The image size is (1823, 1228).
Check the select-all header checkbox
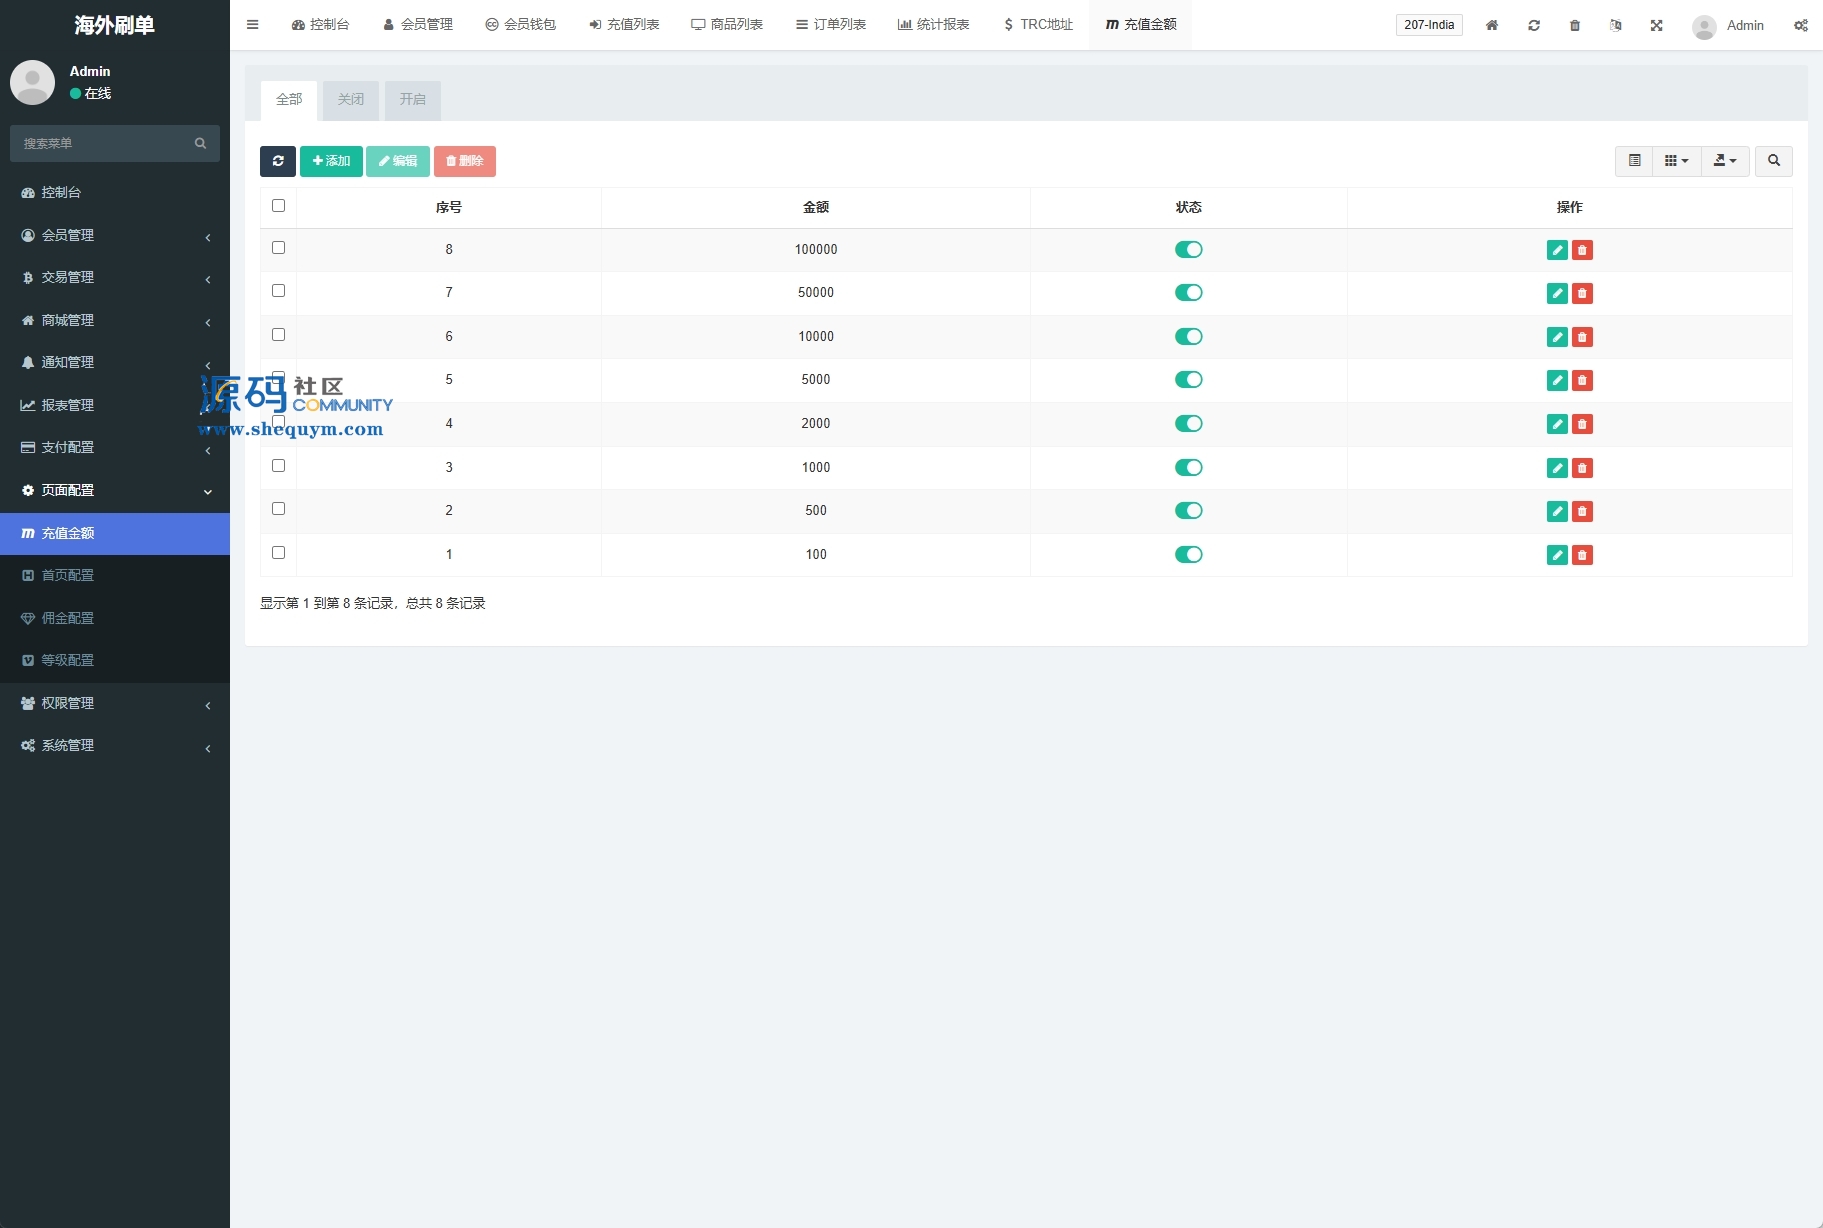click(x=279, y=206)
